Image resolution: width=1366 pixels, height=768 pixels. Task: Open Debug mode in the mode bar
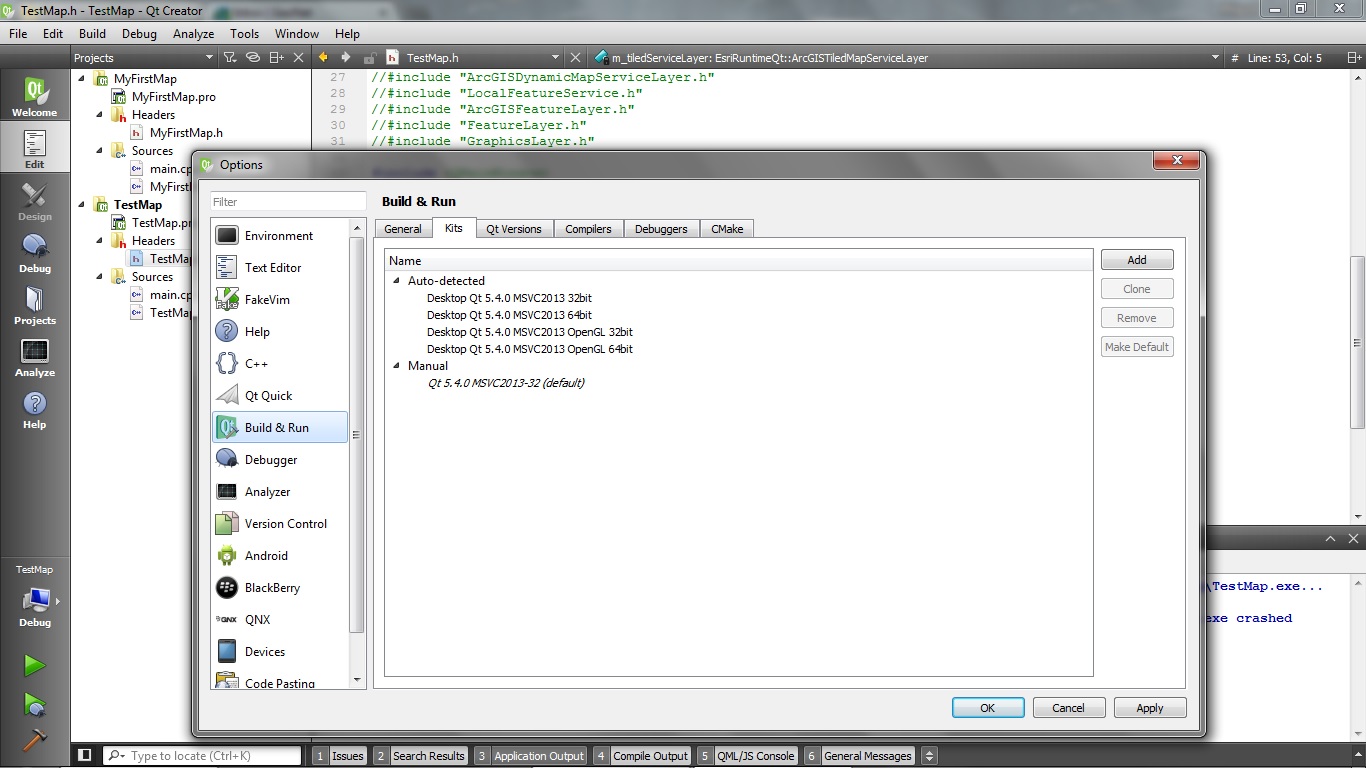[35, 252]
